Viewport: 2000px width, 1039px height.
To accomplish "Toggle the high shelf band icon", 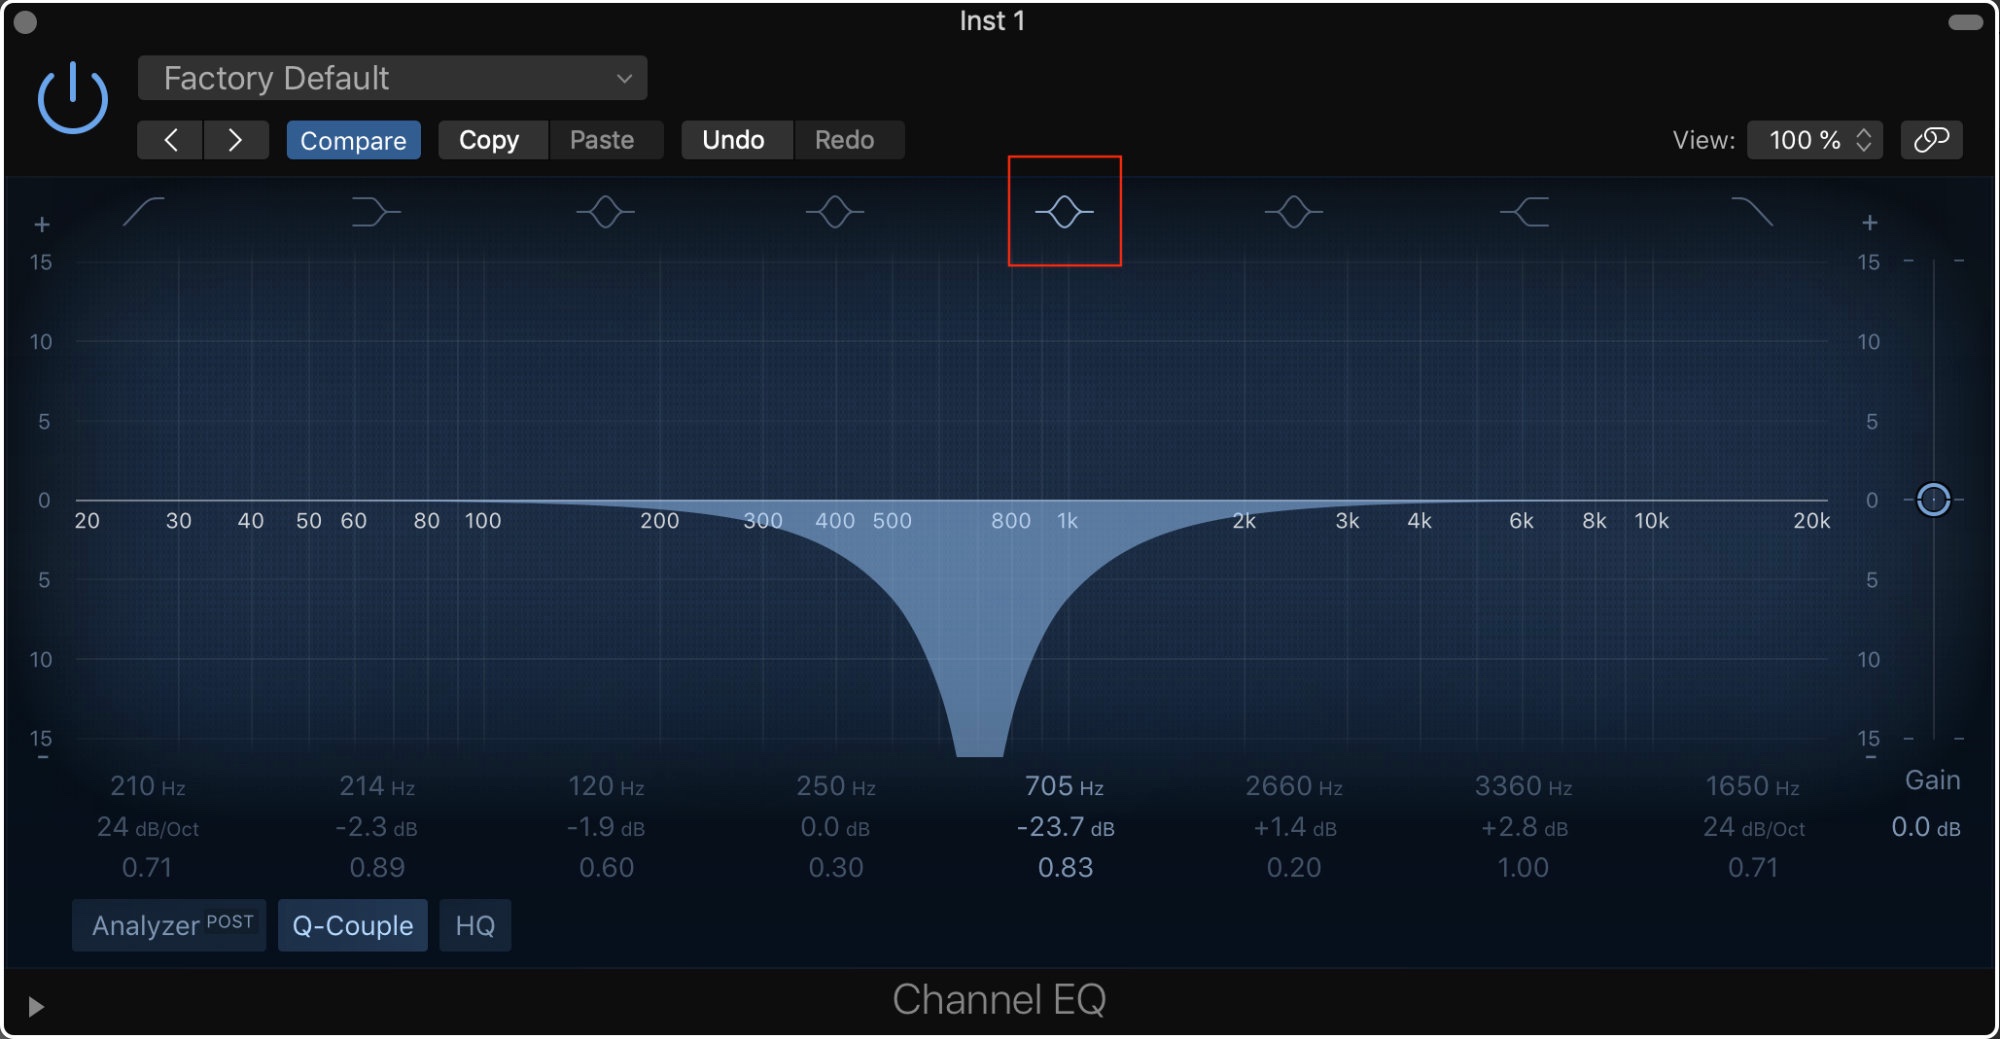I will pyautogui.click(x=1524, y=212).
